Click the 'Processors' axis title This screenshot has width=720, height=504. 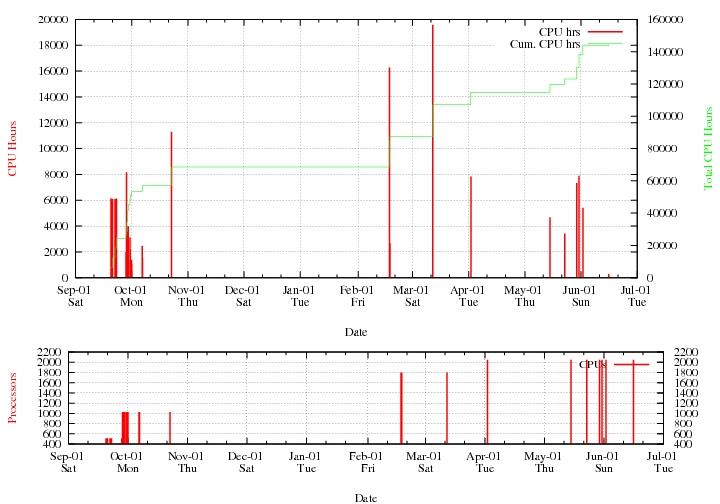[x=12, y=398]
